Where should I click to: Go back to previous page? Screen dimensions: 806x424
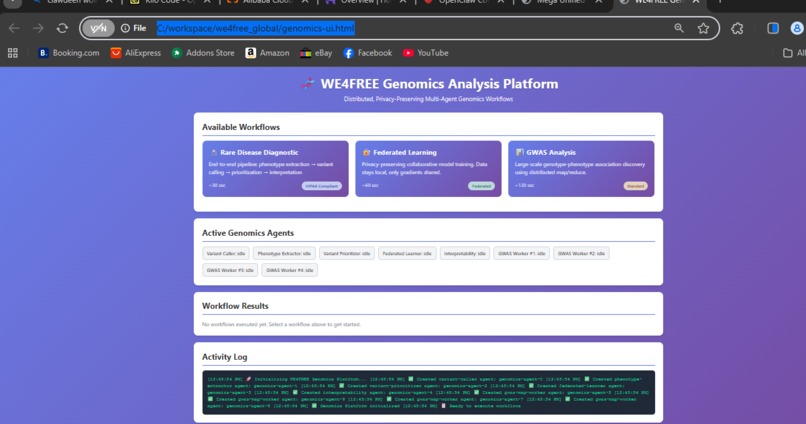click(14, 28)
